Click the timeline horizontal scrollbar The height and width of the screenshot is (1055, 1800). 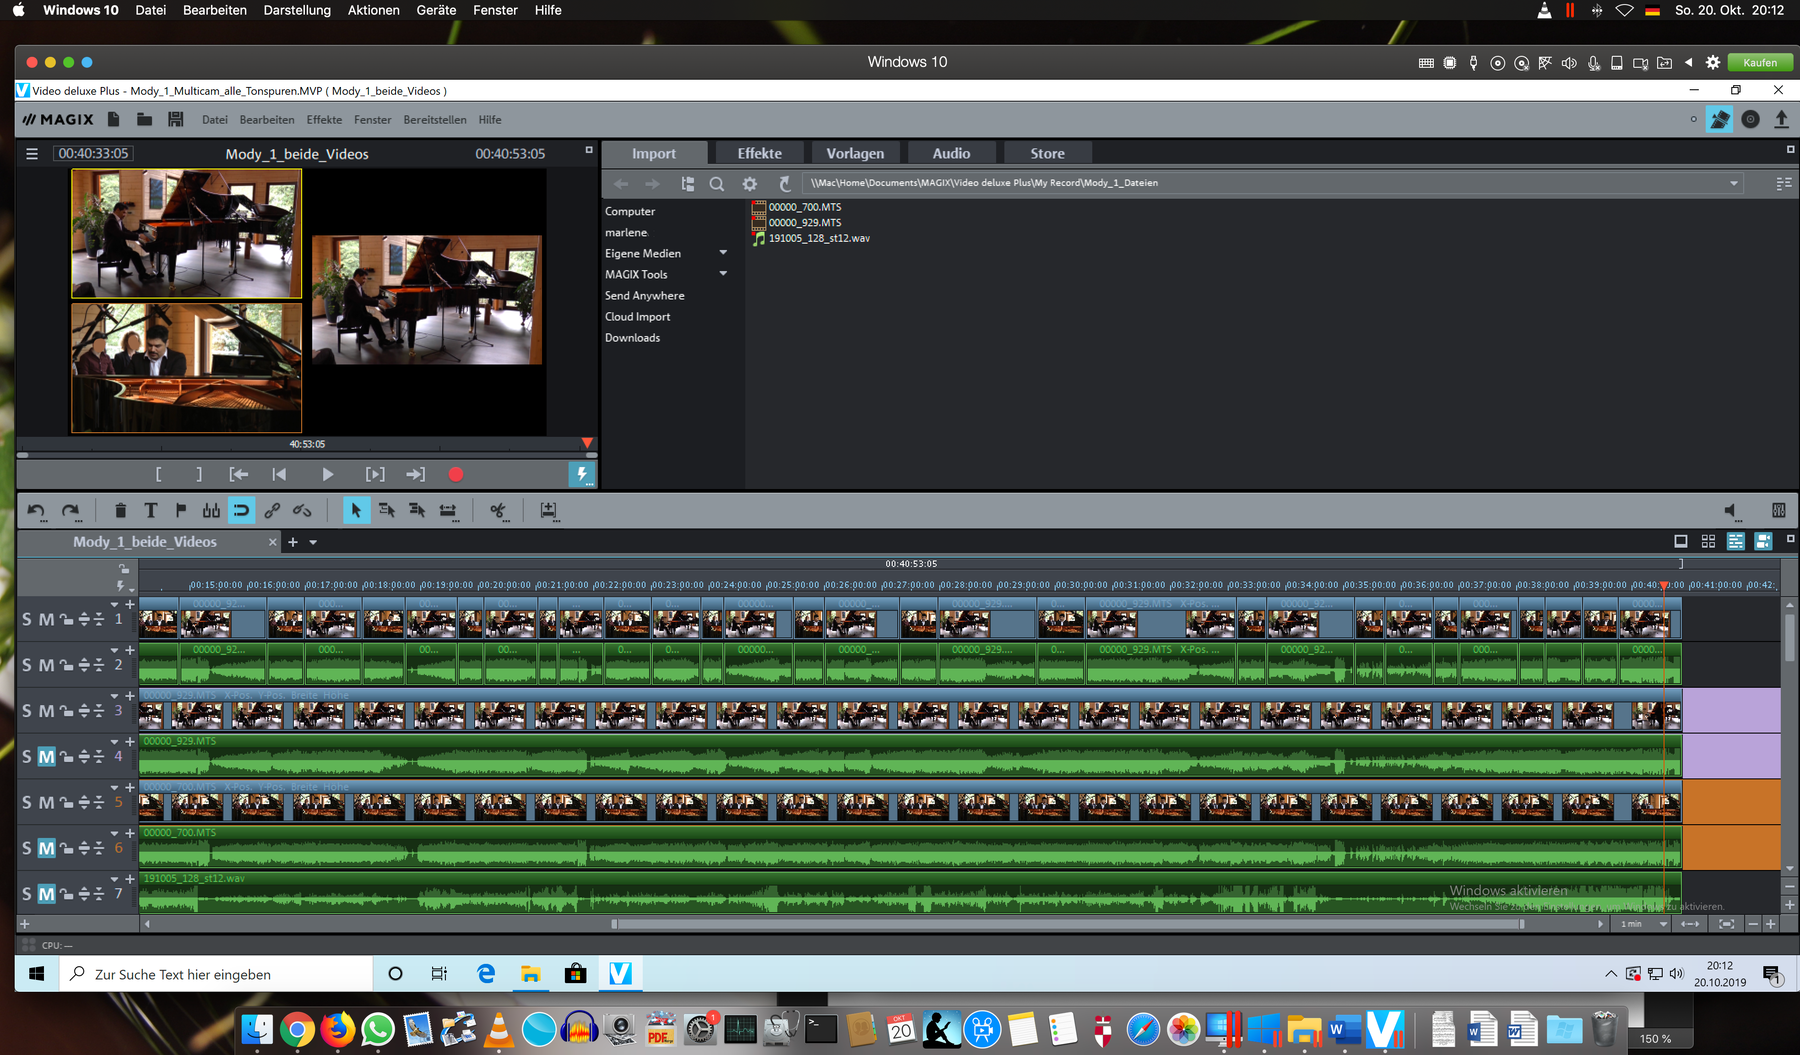(1068, 924)
